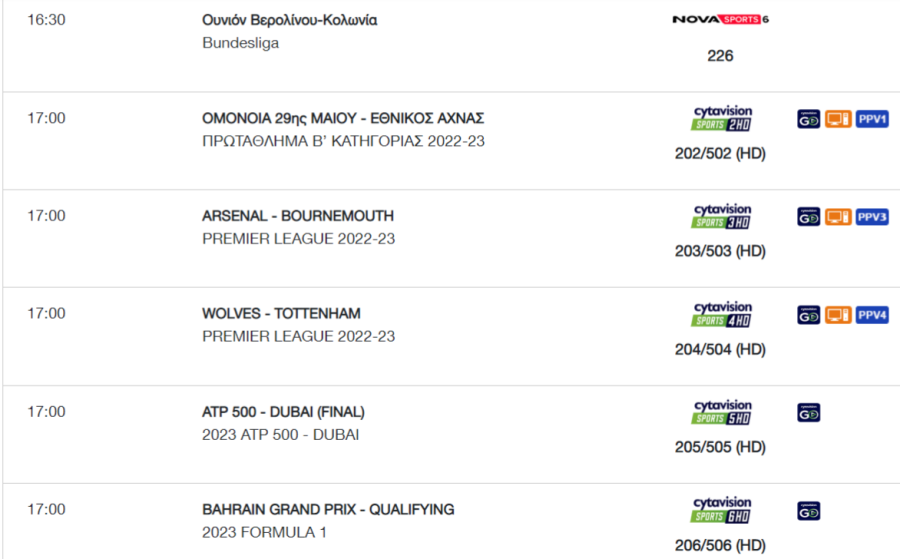Image resolution: width=900 pixels, height=559 pixels.
Task: Open the Ουνιόν Βερολίνου-Κολωνία event
Action: 289,20
